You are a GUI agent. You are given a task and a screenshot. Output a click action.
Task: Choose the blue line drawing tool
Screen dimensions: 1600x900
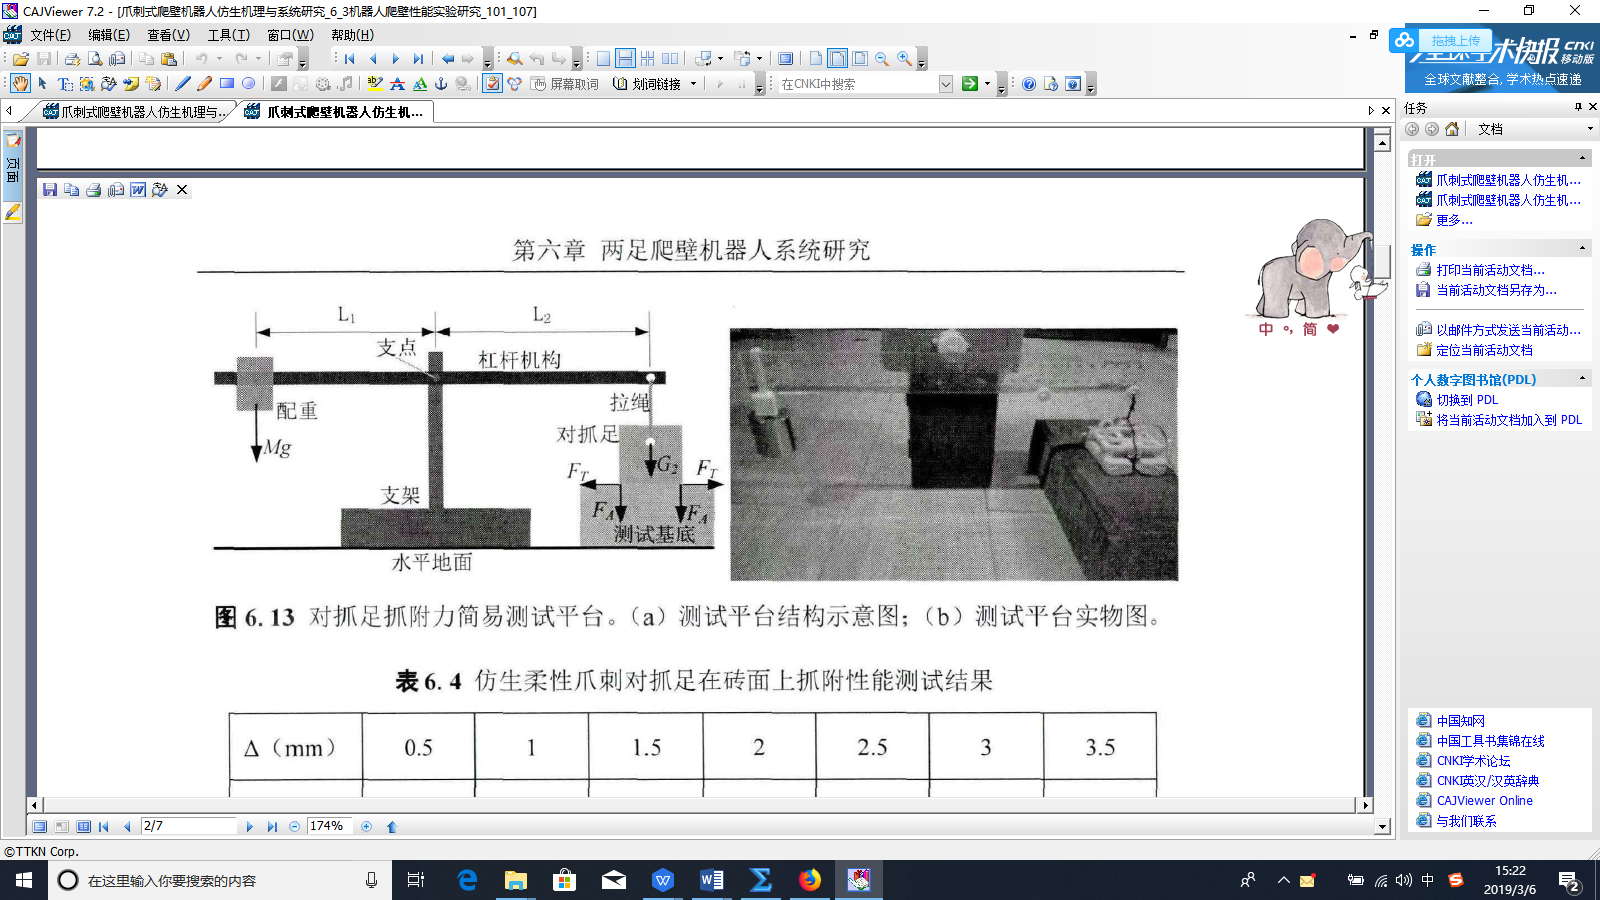coord(183,84)
